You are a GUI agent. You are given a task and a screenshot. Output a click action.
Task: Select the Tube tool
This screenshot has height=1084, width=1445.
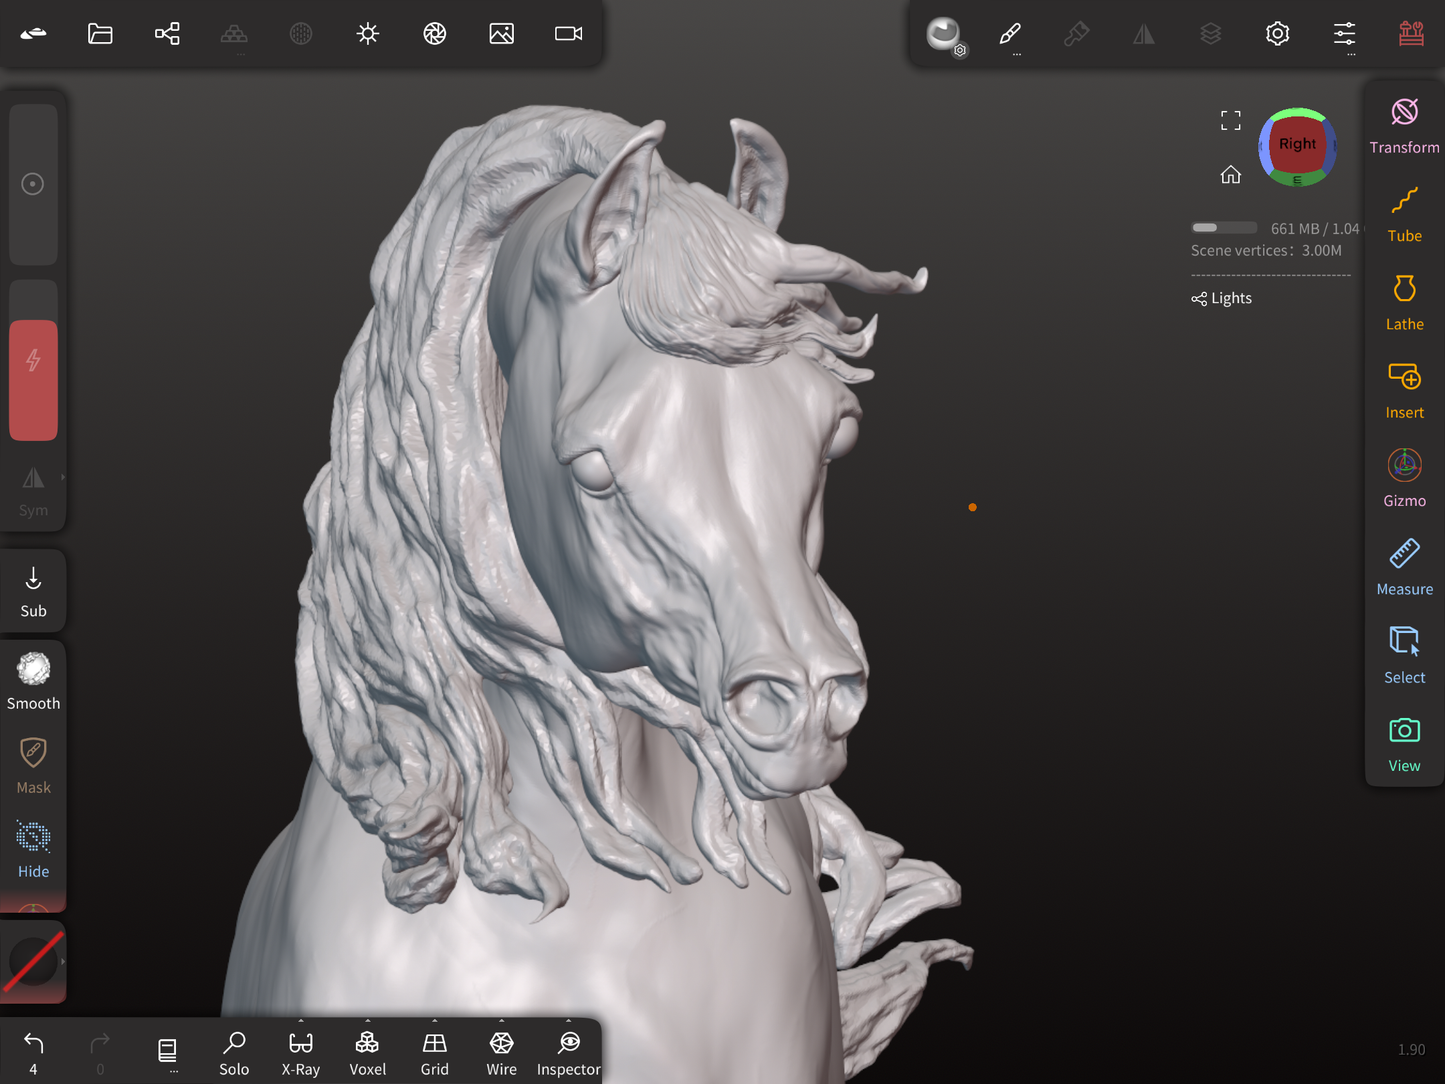[1404, 214]
